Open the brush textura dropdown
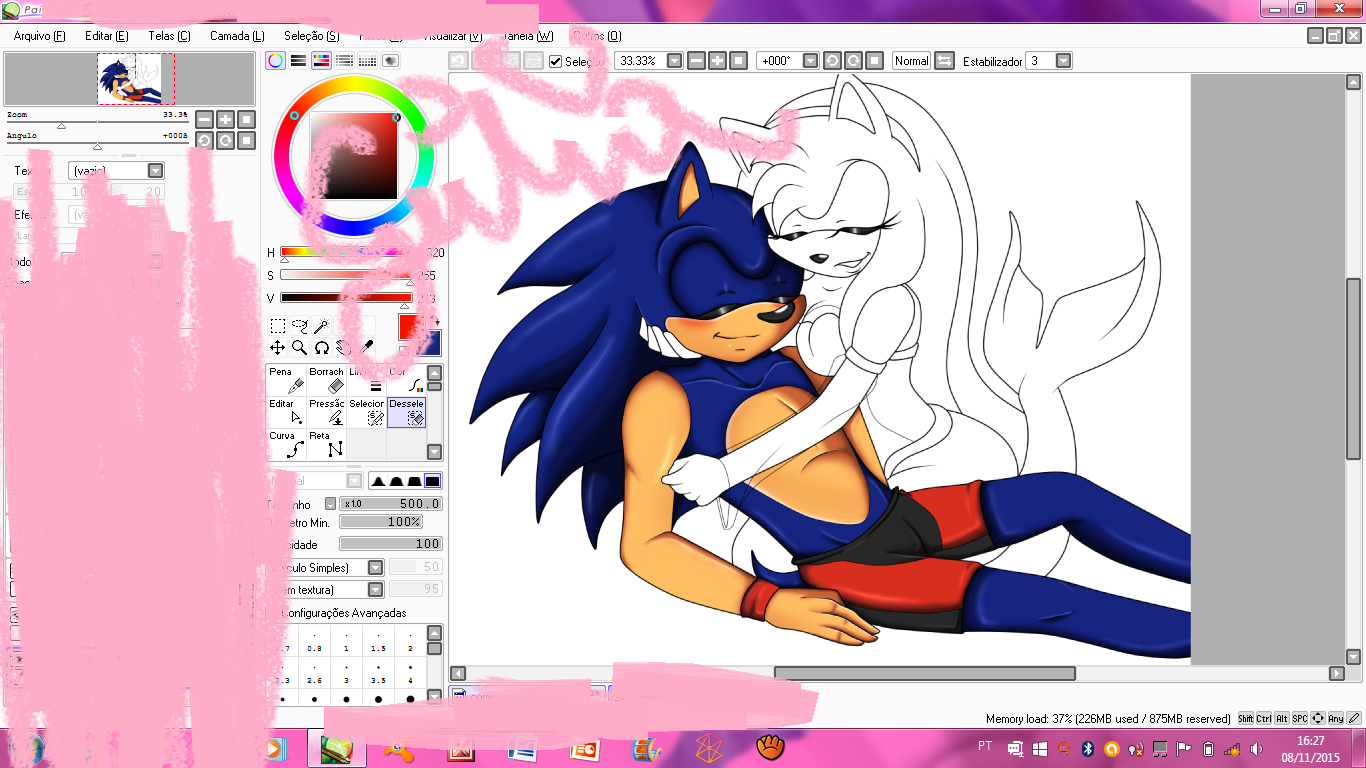The width and height of the screenshot is (1366, 768). click(375, 590)
